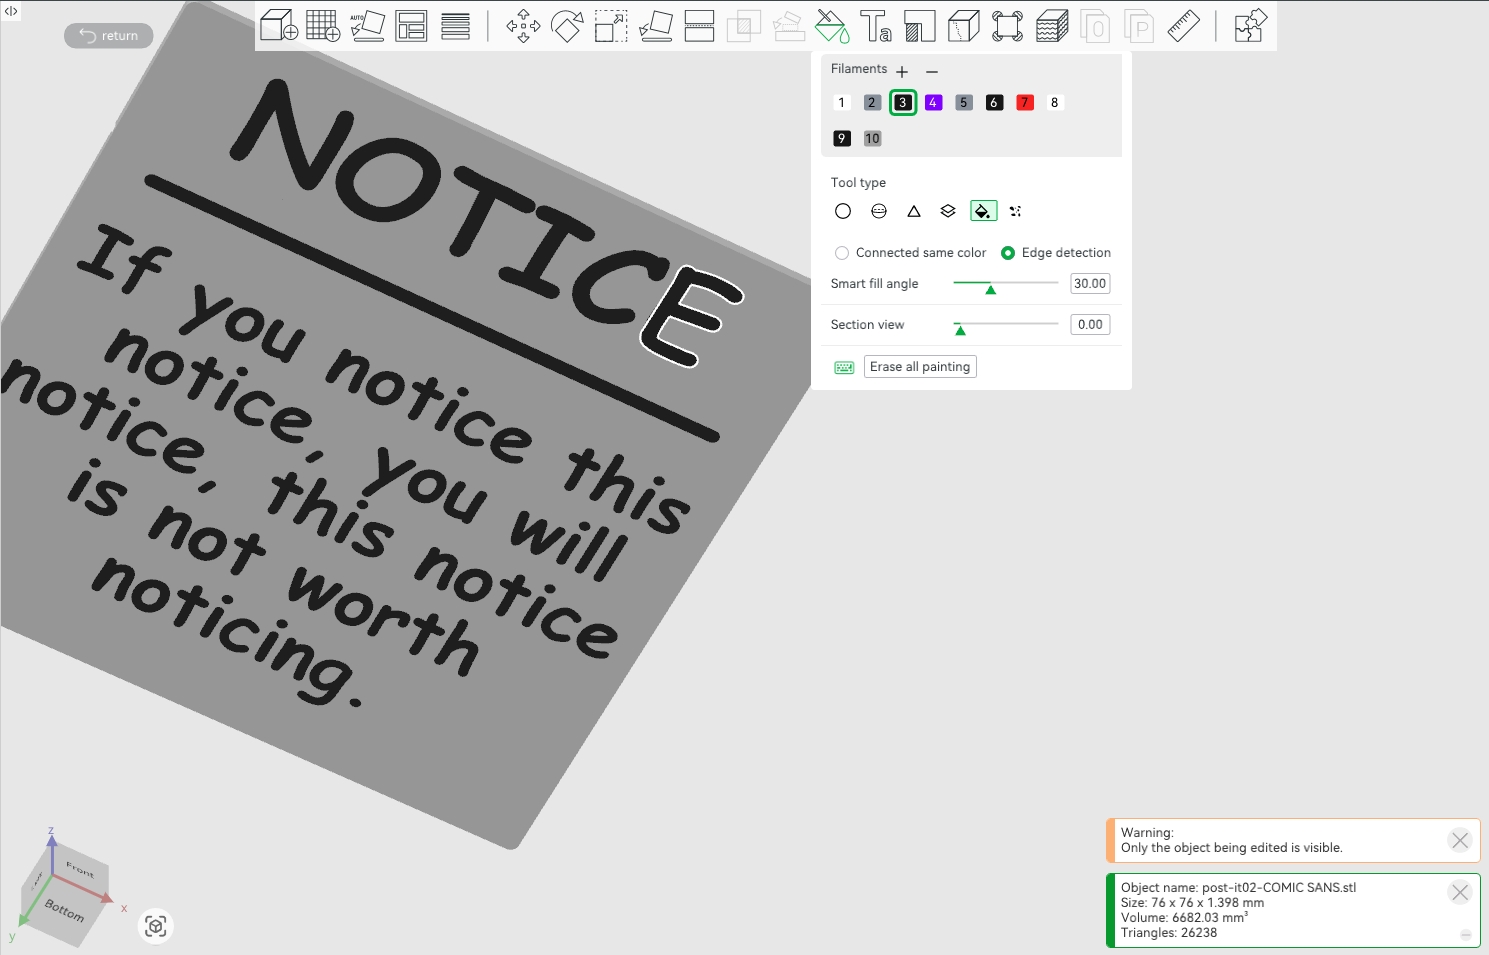
Task: Run the Auto orient tool
Action: click(x=367, y=25)
